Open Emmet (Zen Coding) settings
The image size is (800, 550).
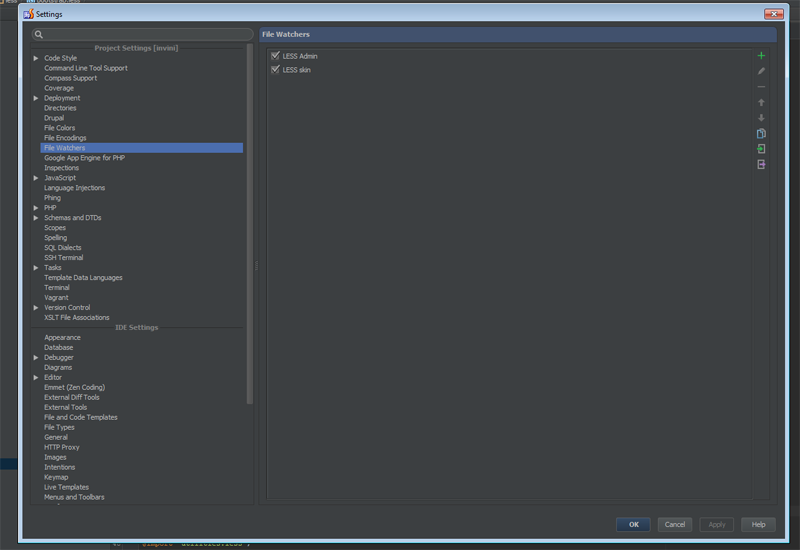point(74,387)
